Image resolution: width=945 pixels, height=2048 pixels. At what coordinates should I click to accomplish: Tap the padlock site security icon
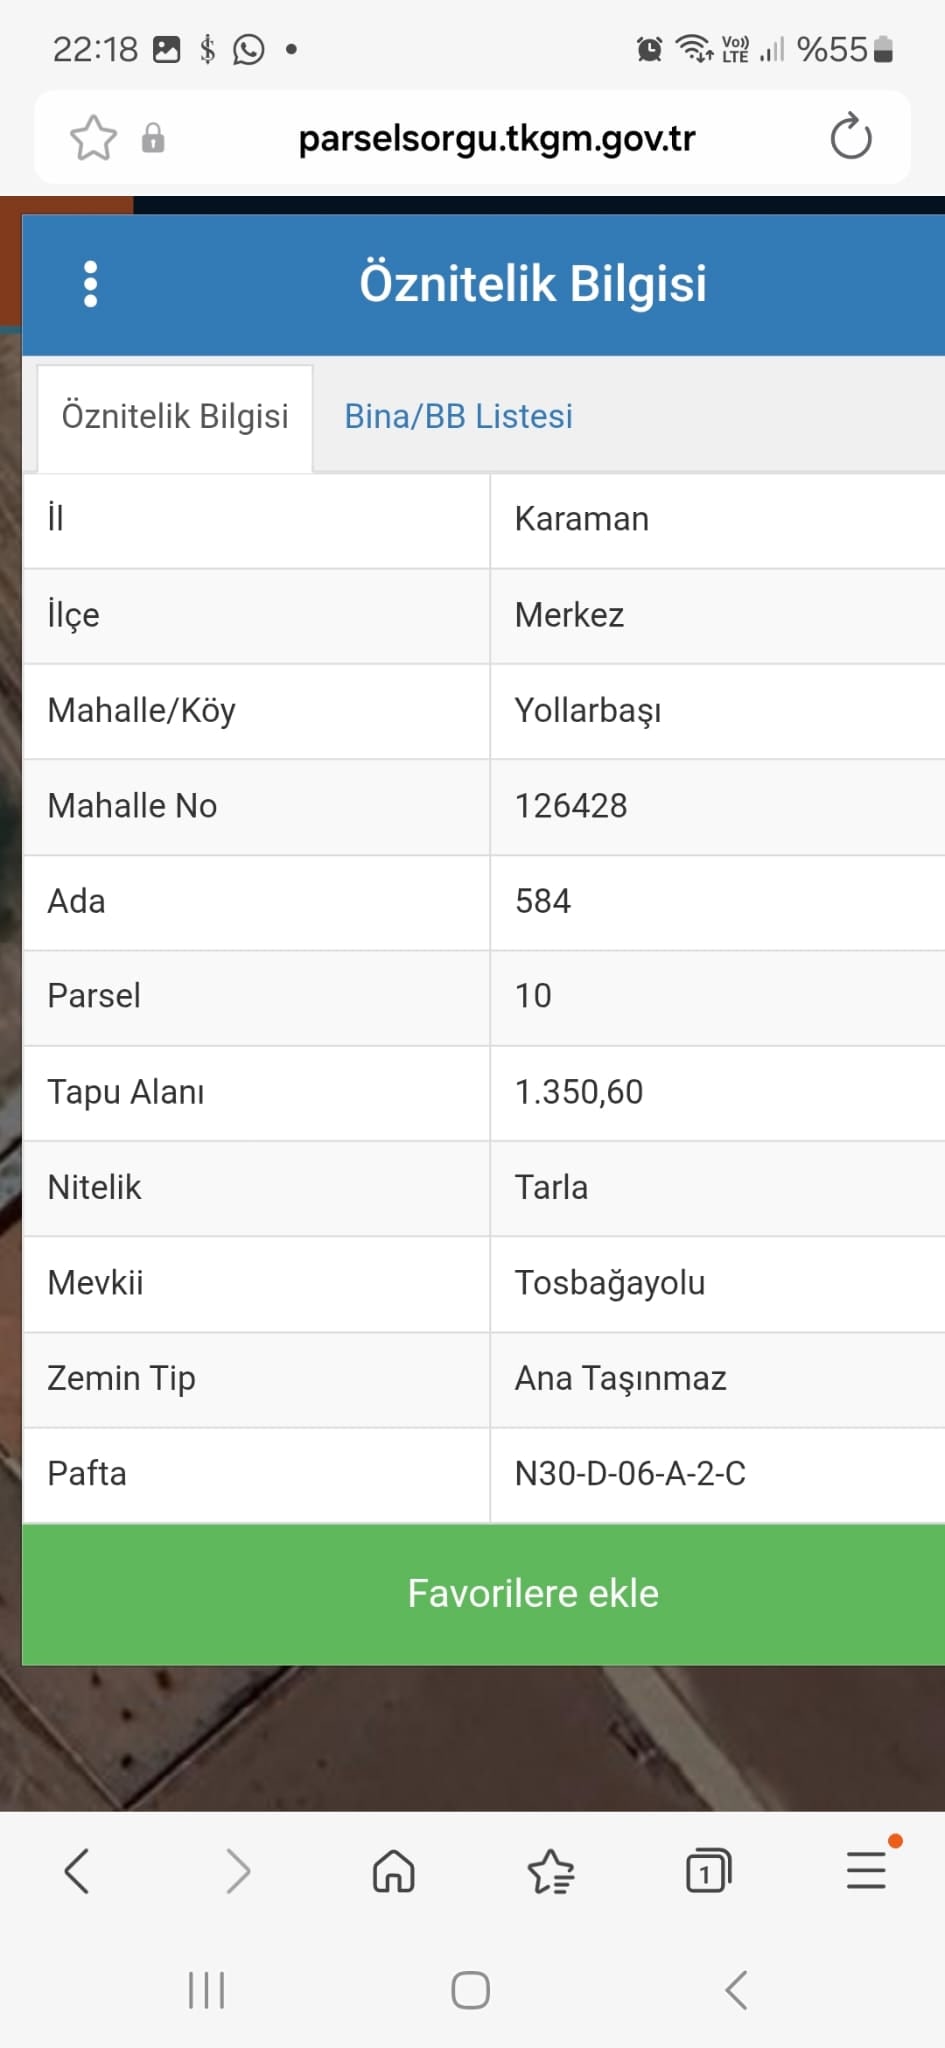click(x=153, y=138)
